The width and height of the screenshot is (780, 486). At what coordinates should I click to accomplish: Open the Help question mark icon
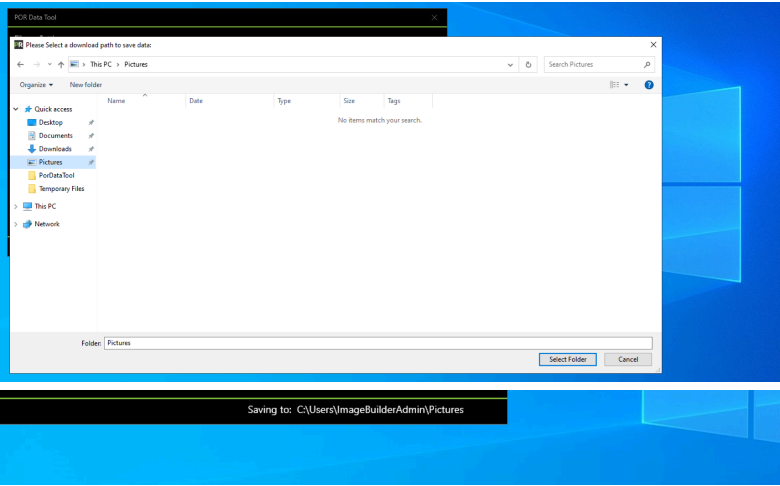click(x=649, y=85)
